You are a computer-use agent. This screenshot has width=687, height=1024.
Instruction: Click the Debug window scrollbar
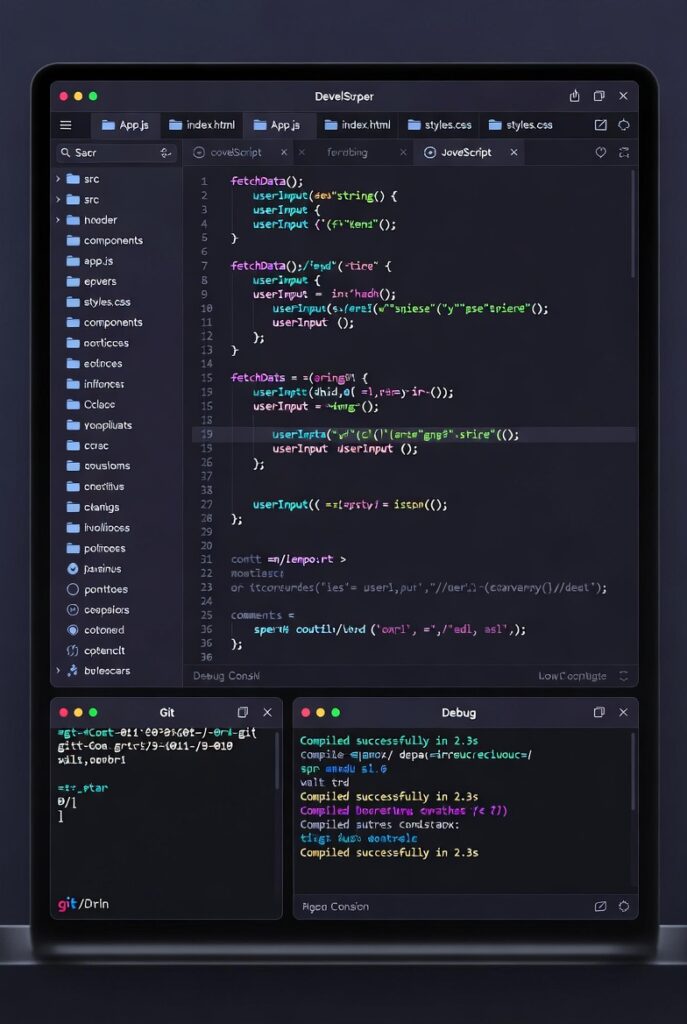[x=633, y=771]
